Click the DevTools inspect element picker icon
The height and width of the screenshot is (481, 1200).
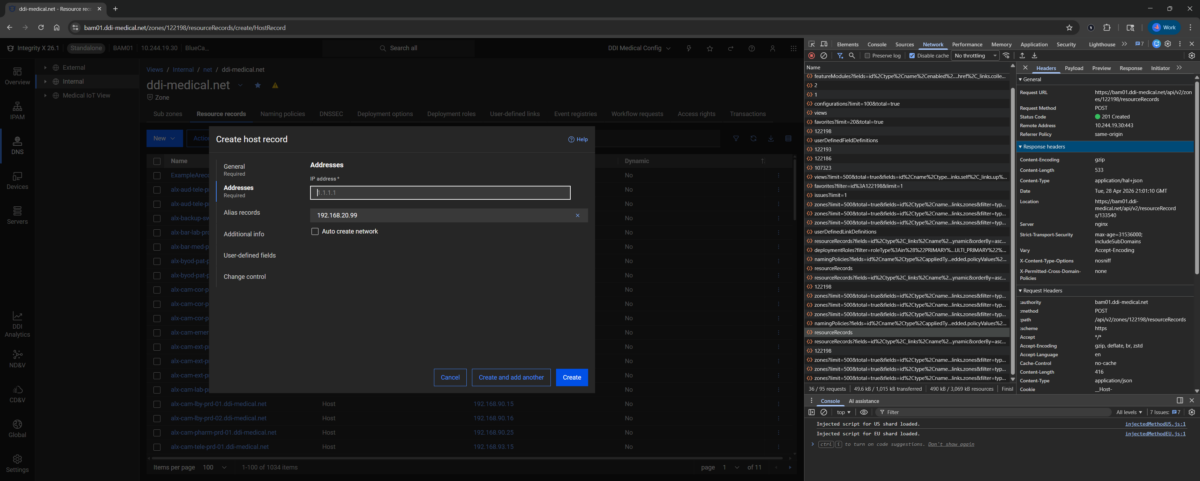pyautogui.click(x=813, y=45)
